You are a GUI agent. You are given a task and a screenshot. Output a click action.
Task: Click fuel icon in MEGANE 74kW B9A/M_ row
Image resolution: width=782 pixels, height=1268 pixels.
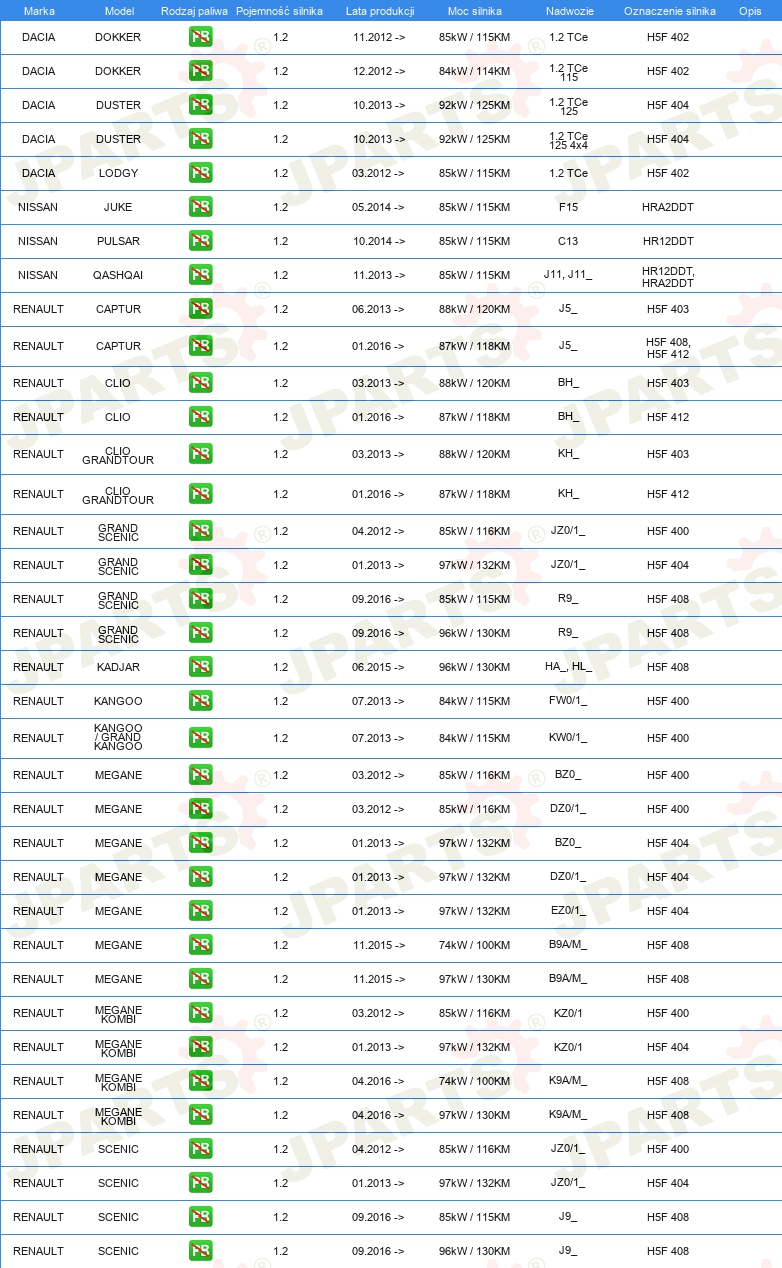(x=200, y=945)
